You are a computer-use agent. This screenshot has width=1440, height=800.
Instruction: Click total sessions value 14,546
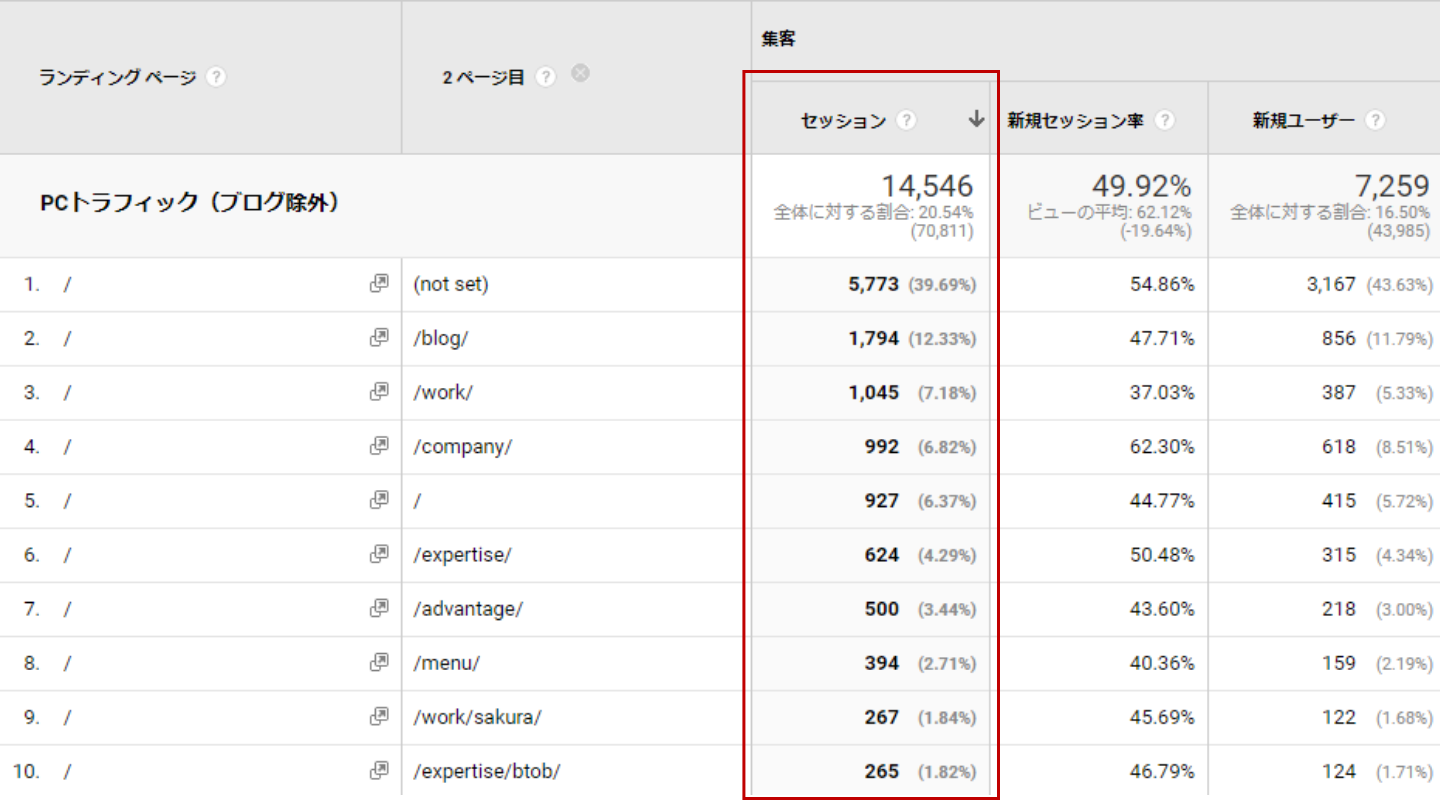(927, 186)
